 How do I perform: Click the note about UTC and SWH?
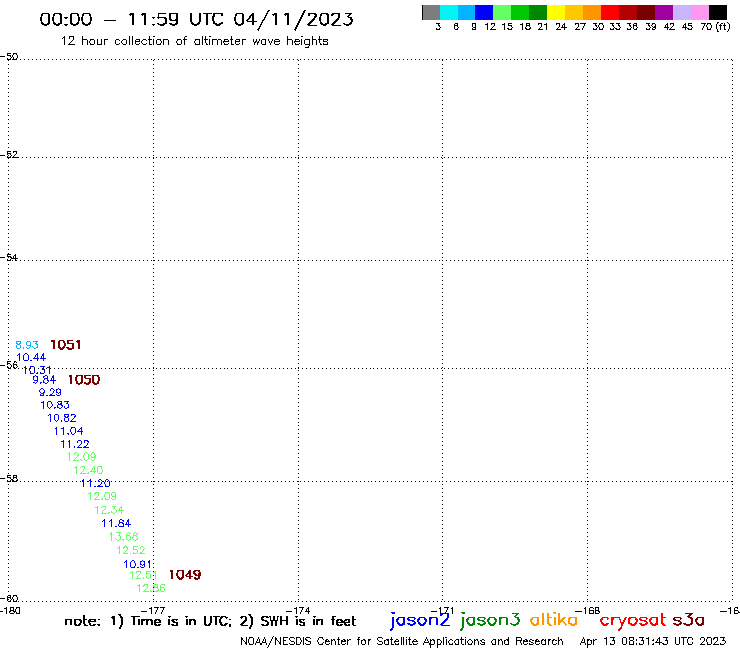click(210, 621)
